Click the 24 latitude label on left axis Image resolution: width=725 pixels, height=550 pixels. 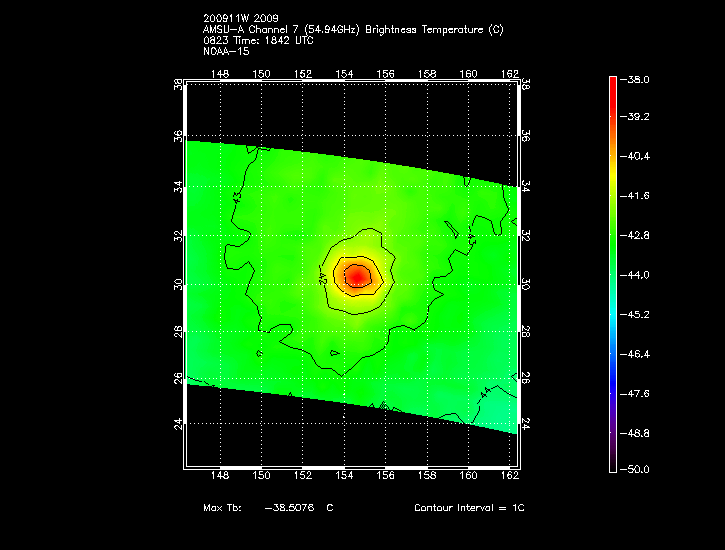point(178,424)
